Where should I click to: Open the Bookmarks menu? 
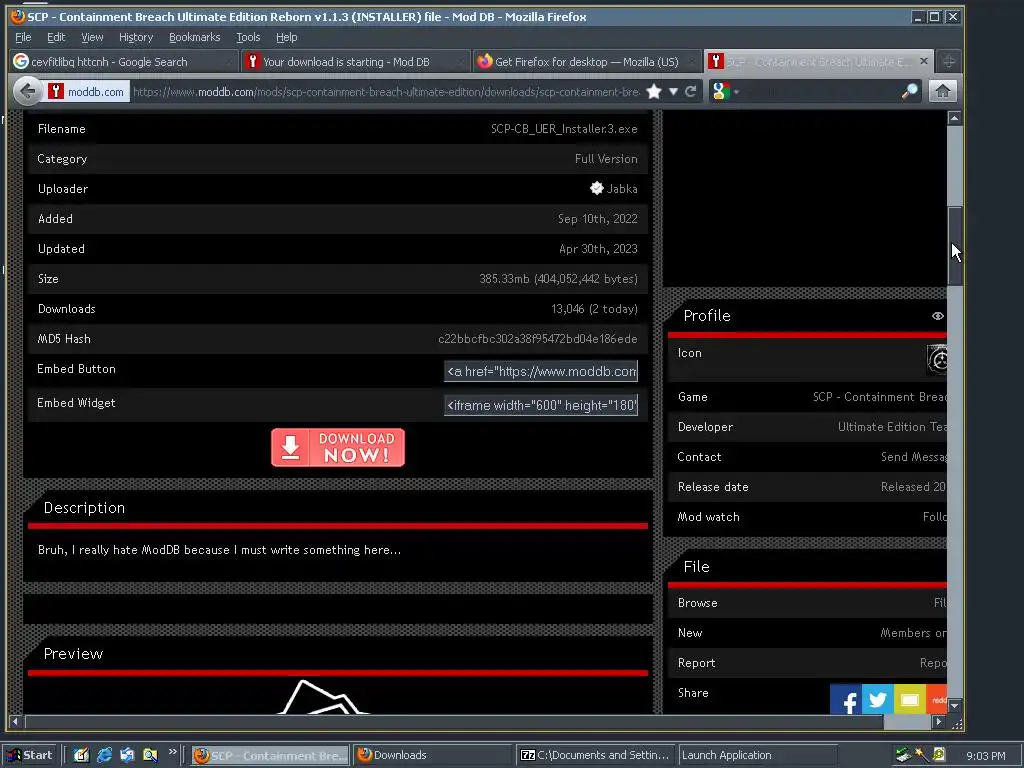(x=195, y=37)
